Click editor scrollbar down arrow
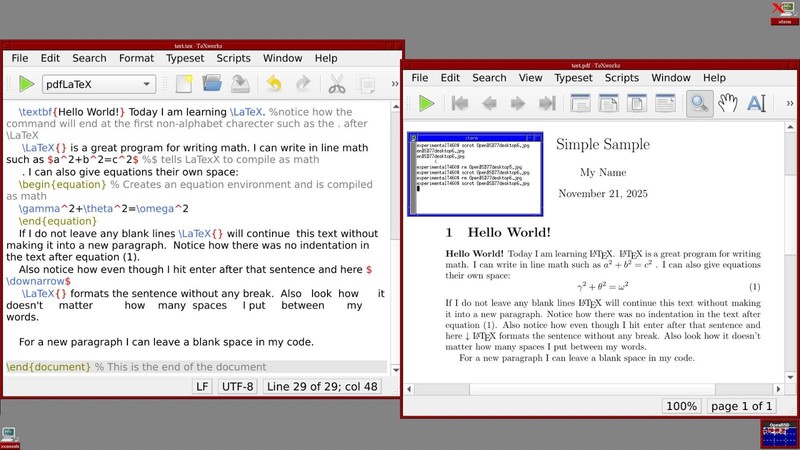Viewport: 800px width, 450px height. pos(395,369)
